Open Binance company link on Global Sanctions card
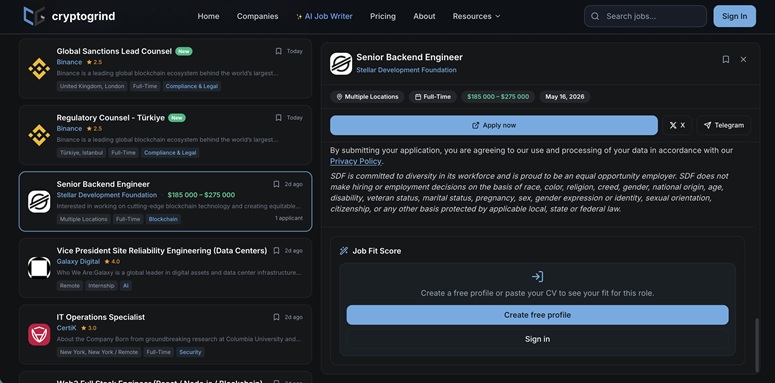Screen dimensions: 775x383 (x=69, y=62)
